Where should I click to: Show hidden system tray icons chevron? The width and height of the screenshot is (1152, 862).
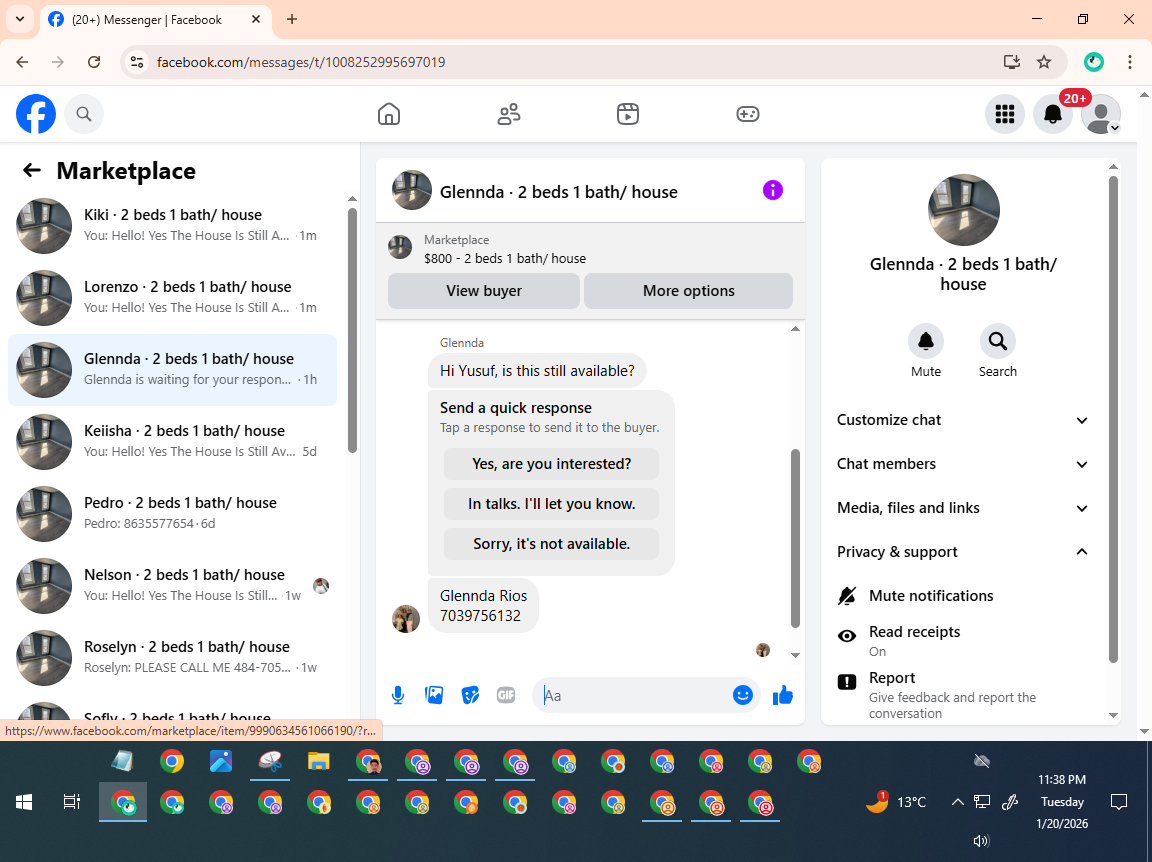click(x=957, y=802)
